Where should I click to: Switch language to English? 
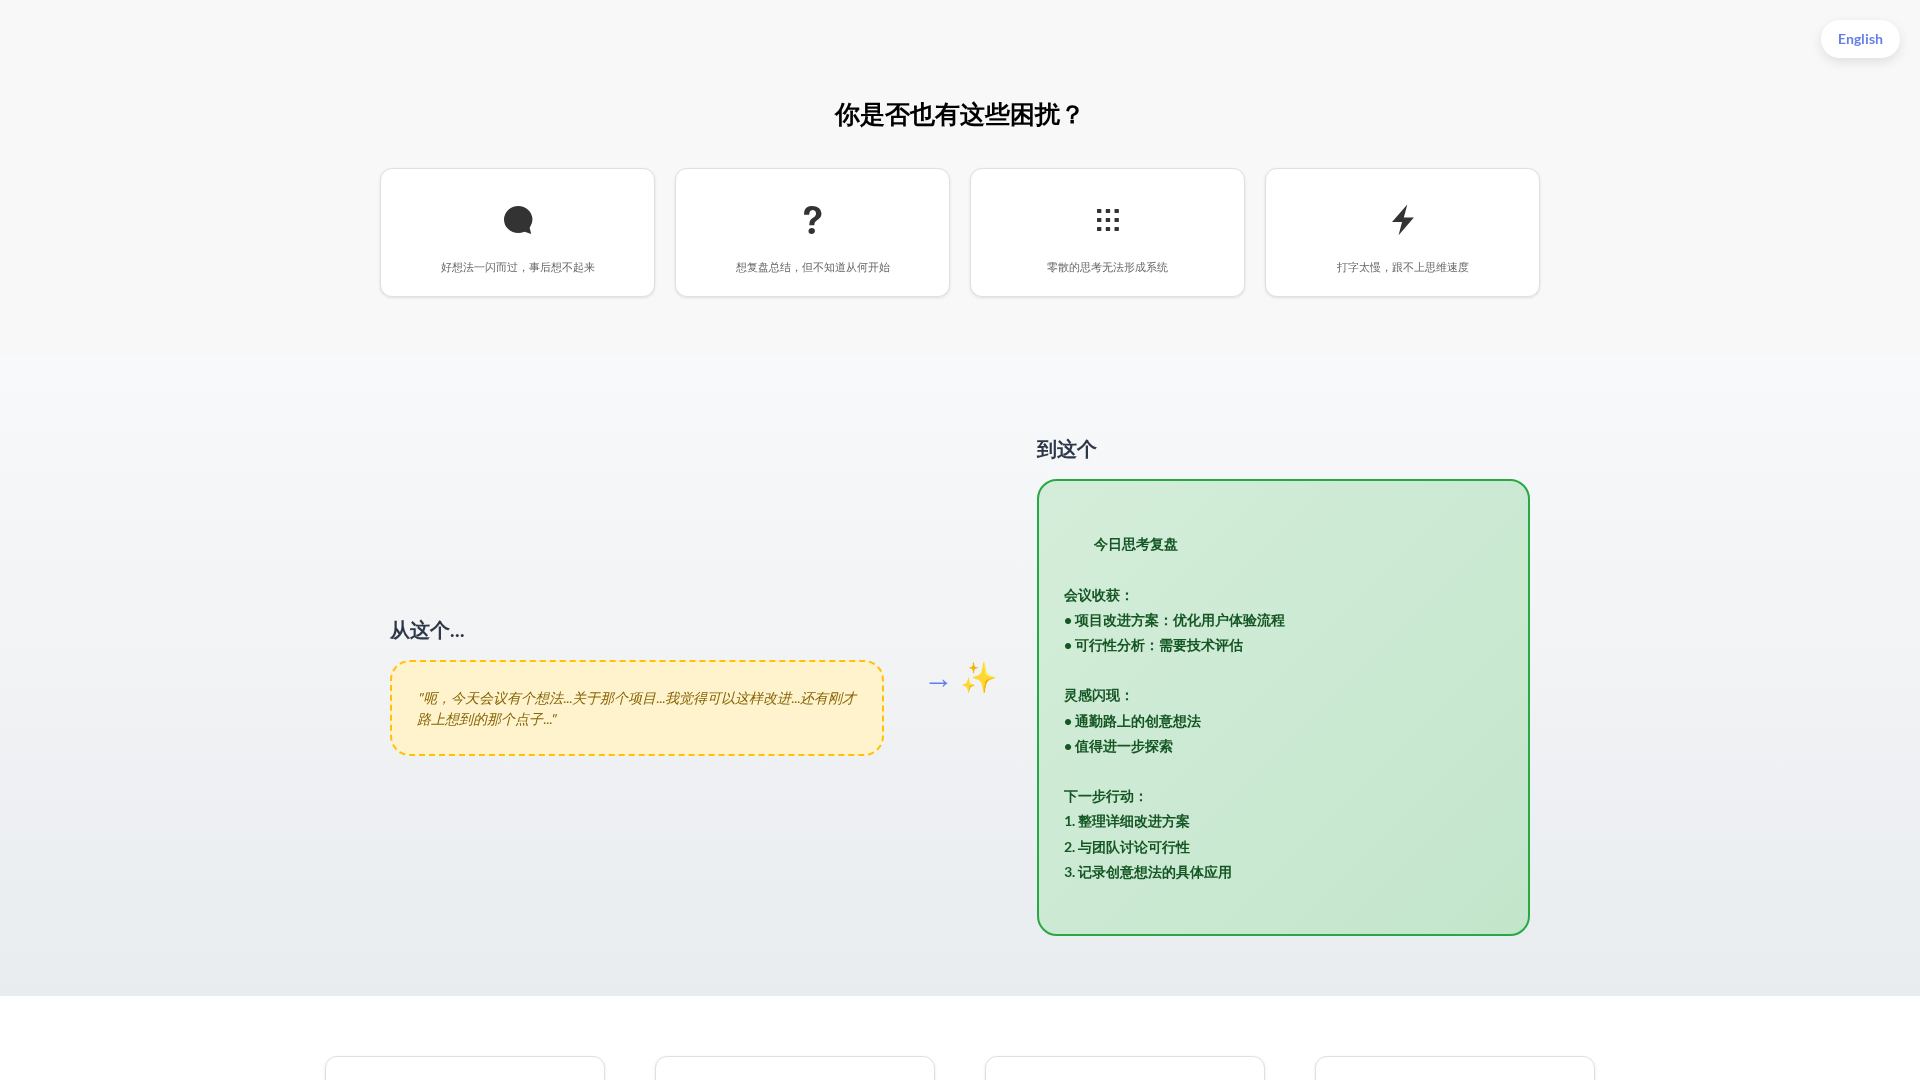coord(1859,39)
